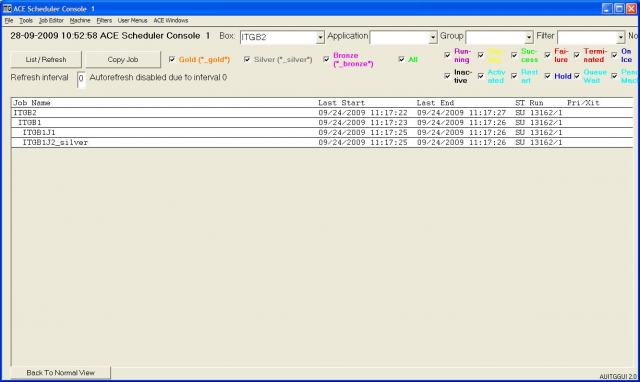Open the Job Editor menu
Image resolution: width=640 pixels, height=382 pixels.
coord(51,20)
